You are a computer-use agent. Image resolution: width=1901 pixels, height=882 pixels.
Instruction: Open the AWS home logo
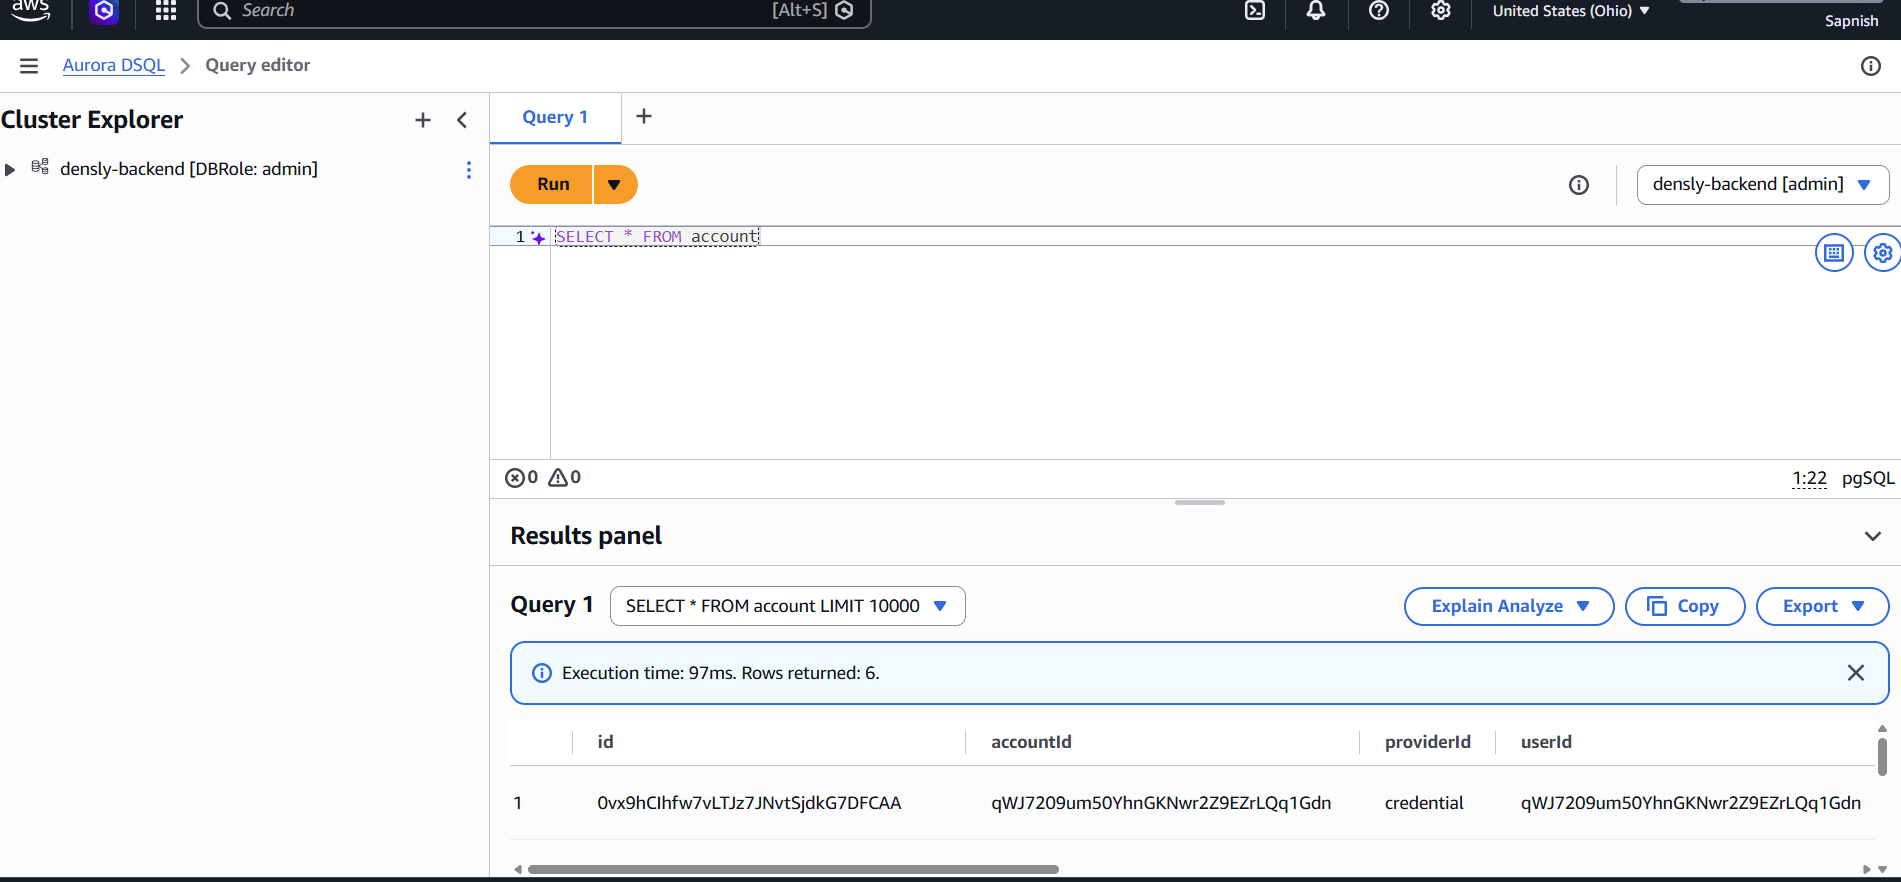tap(30, 10)
